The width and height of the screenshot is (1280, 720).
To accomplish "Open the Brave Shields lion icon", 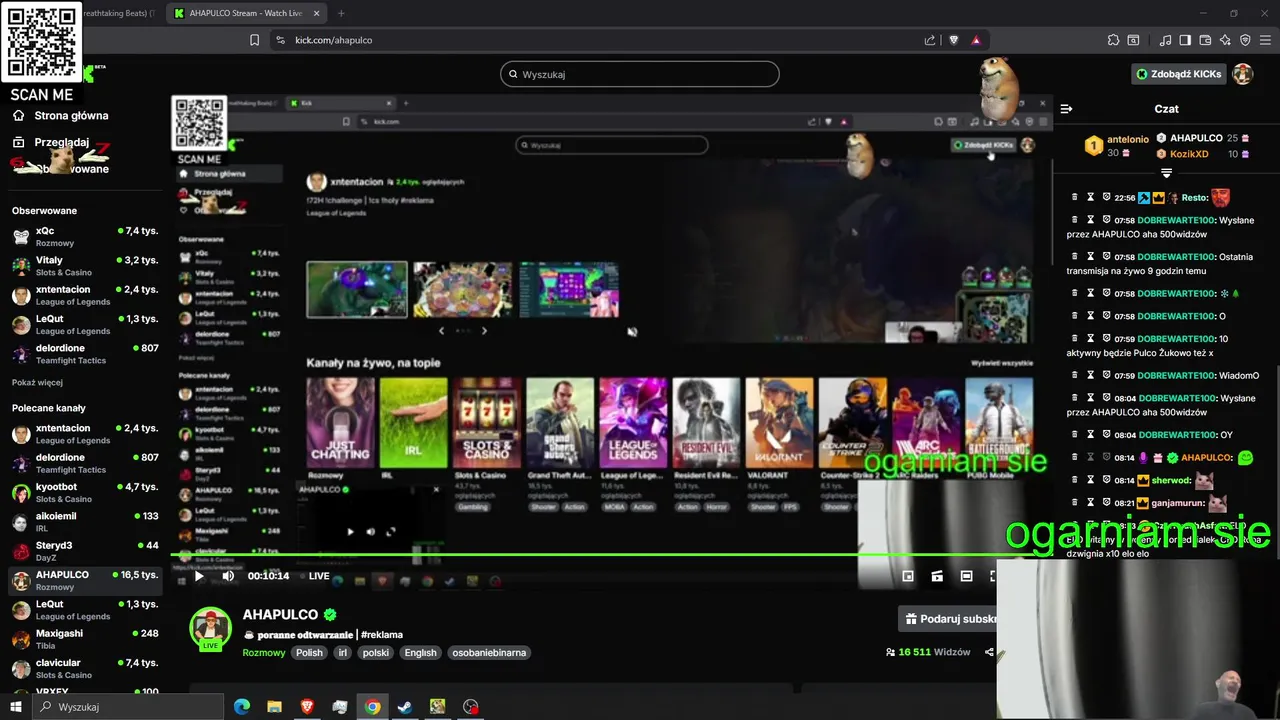I will [954, 40].
